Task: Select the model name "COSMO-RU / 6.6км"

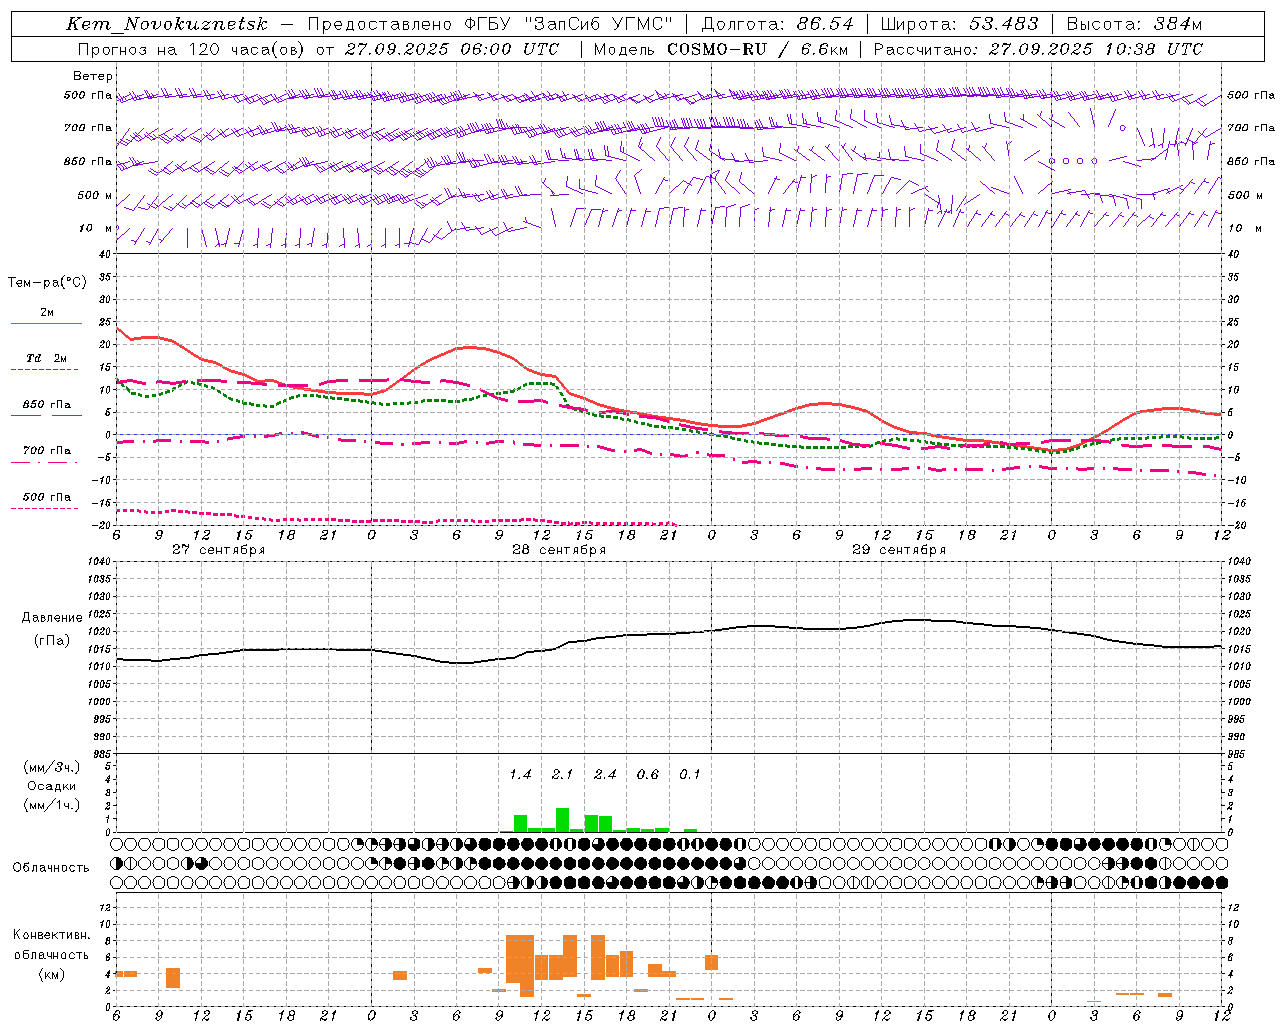Action: pos(757,49)
